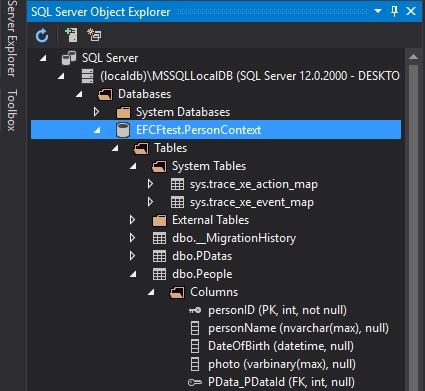Click the personName column icon
The height and width of the screenshot is (391, 425).
[x=195, y=328]
